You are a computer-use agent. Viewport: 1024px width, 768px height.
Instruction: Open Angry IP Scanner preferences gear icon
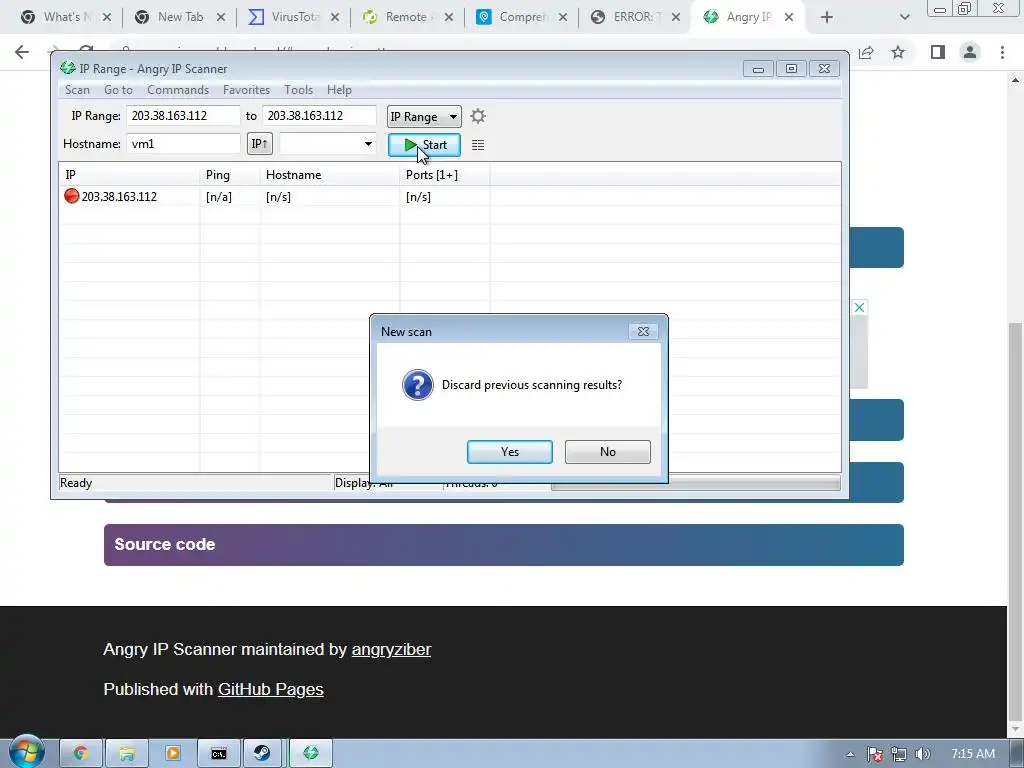click(x=478, y=116)
